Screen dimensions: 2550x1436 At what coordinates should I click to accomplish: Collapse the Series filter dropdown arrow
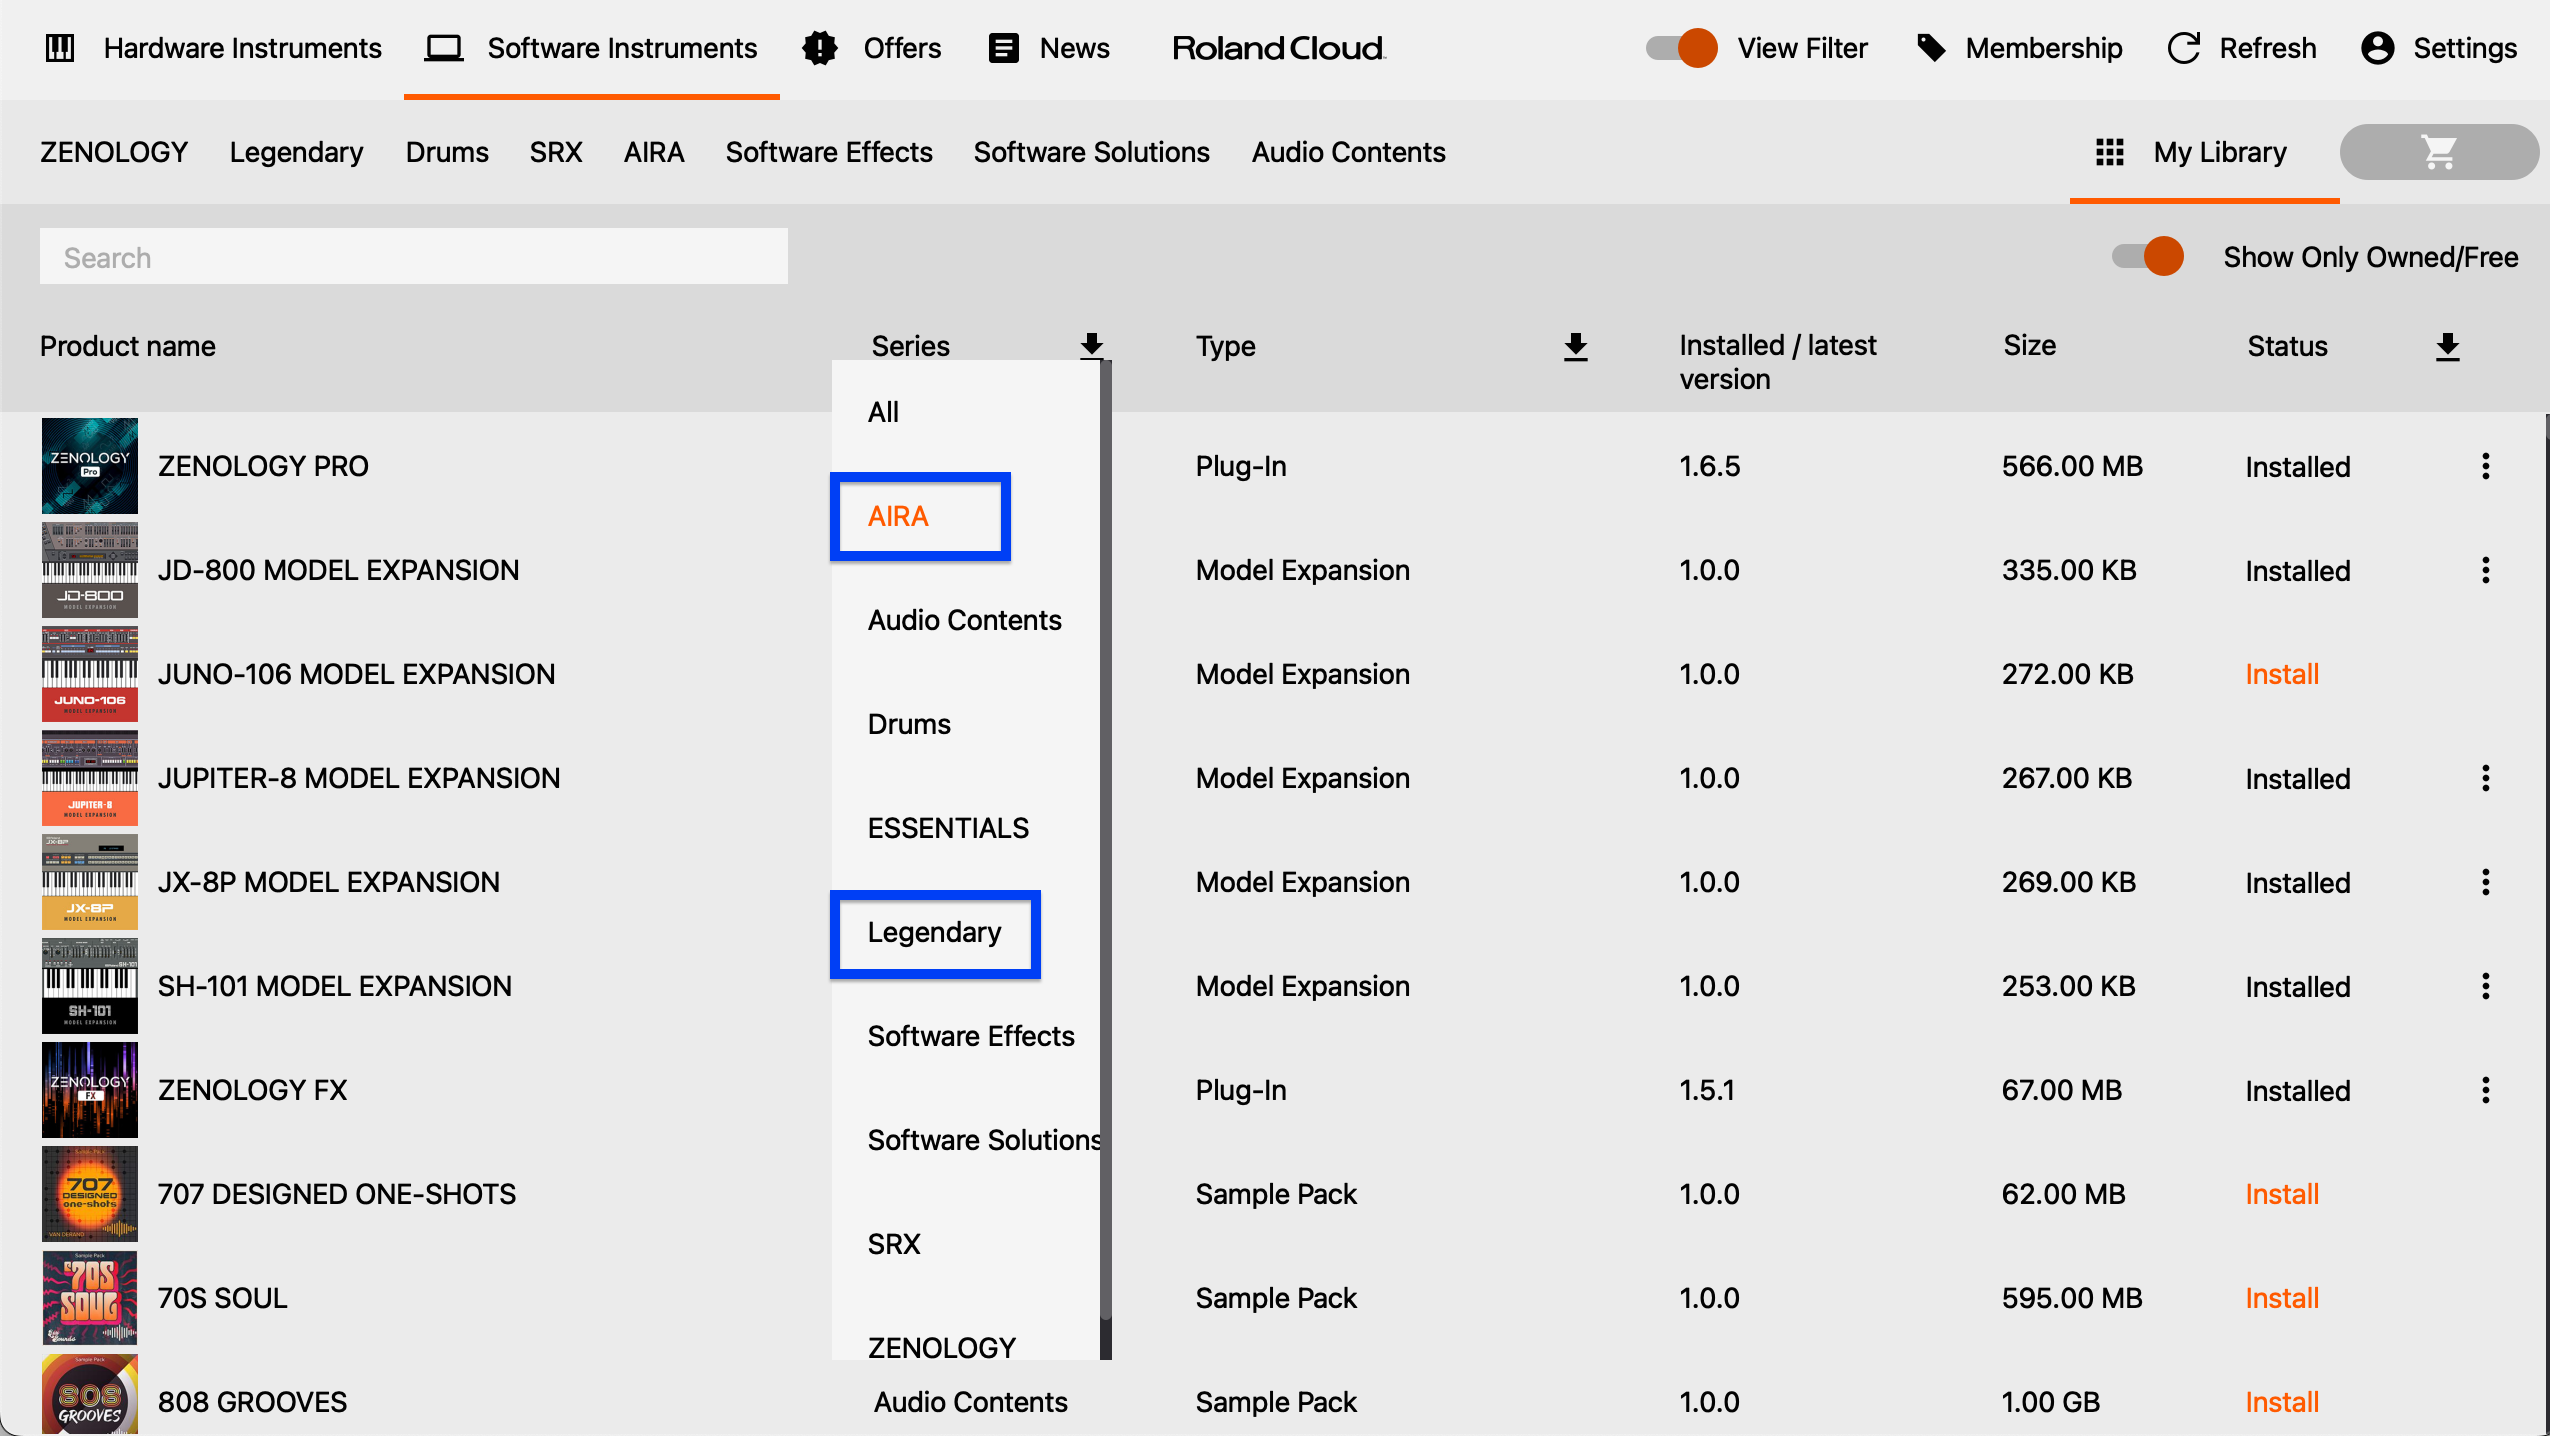click(x=1092, y=345)
